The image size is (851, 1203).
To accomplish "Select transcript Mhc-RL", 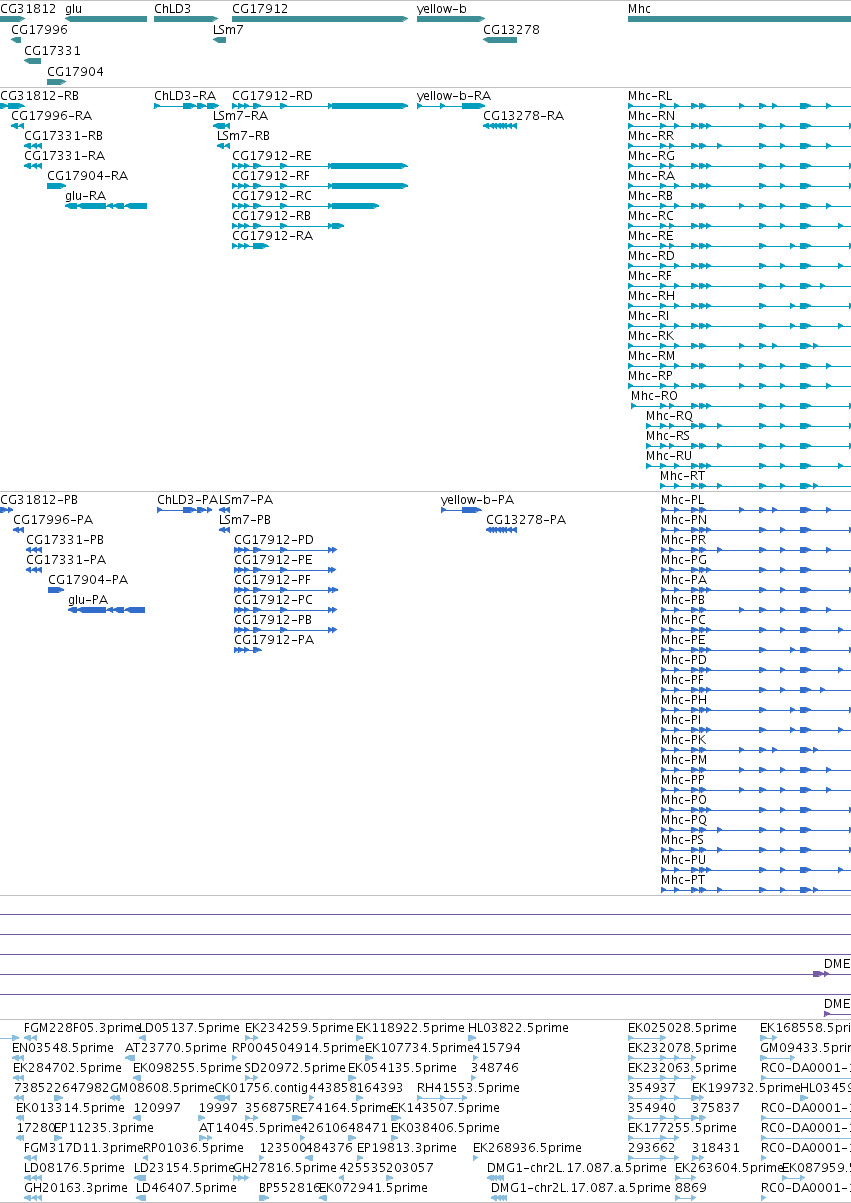I will click(650, 96).
